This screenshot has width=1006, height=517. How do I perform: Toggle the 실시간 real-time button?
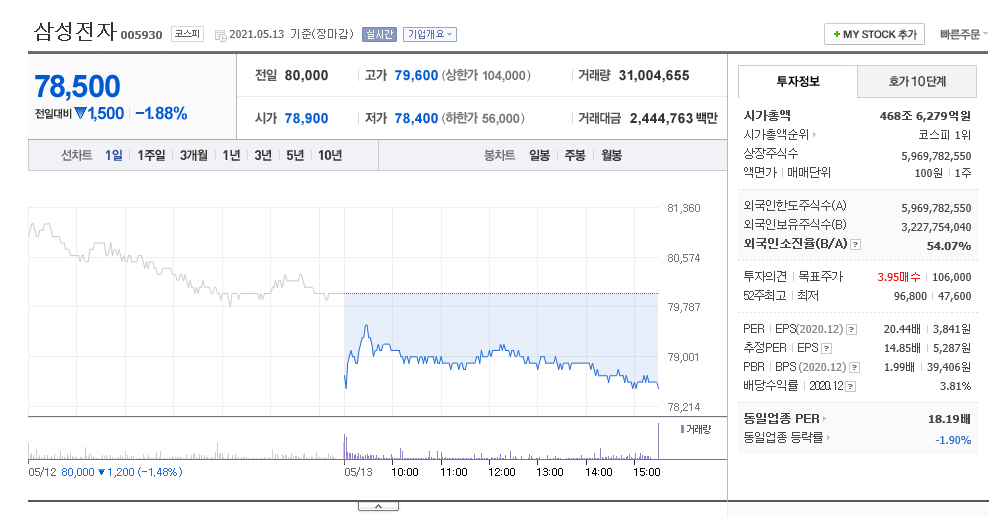click(x=379, y=34)
